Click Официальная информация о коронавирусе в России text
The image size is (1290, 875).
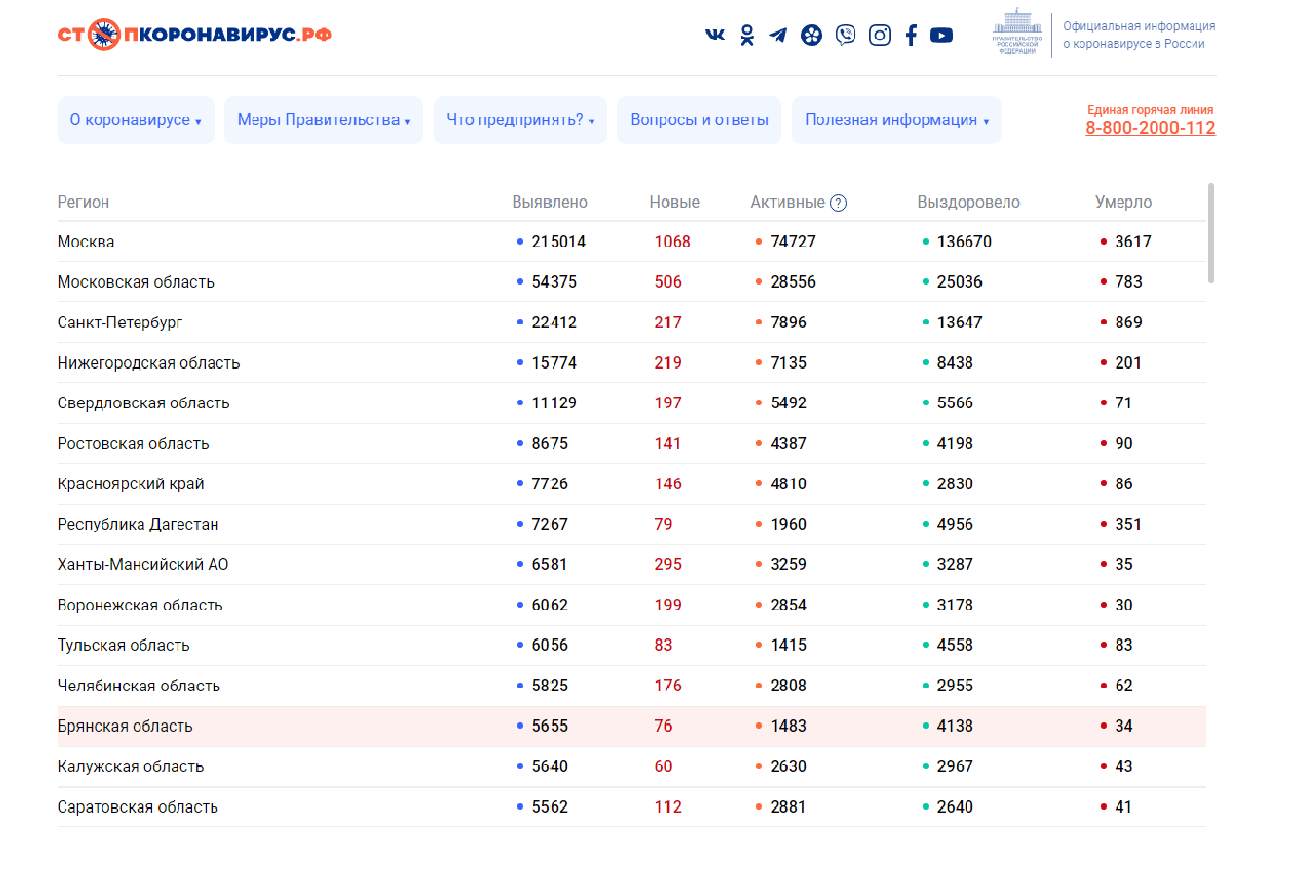pyautogui.click(x=1139, y=35)
